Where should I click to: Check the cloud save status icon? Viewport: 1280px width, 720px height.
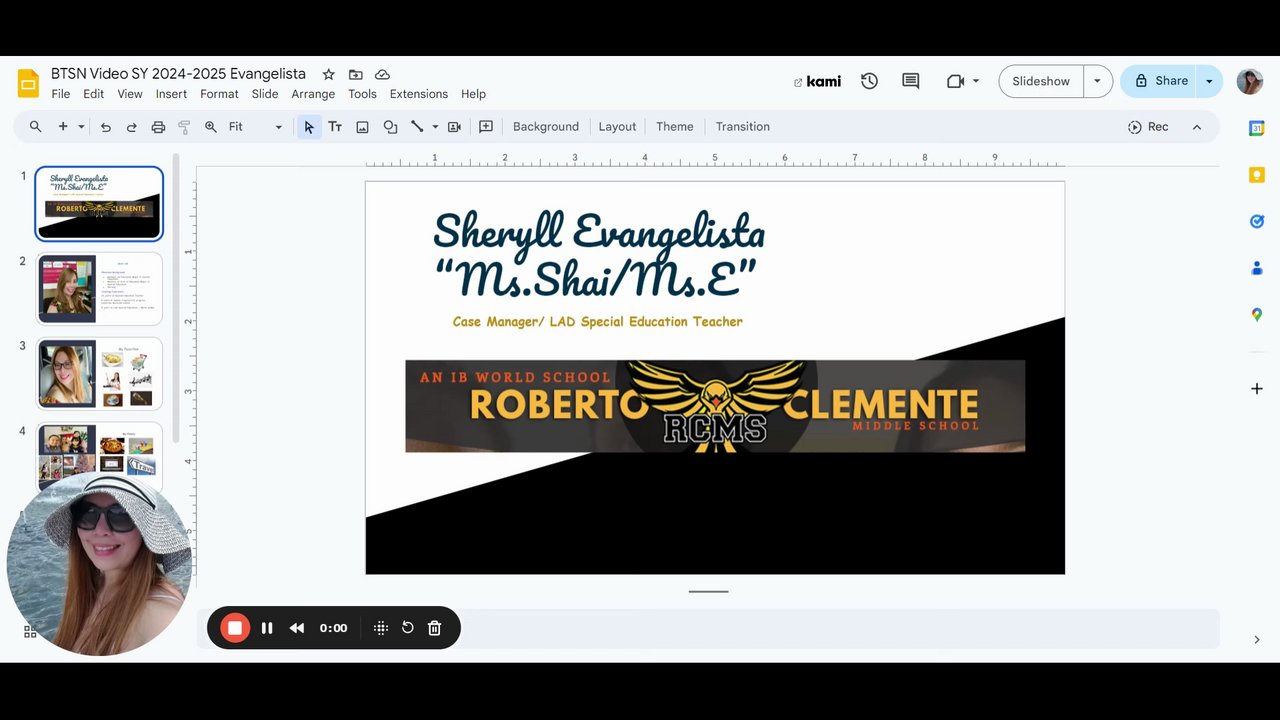(x=382, y=74)
